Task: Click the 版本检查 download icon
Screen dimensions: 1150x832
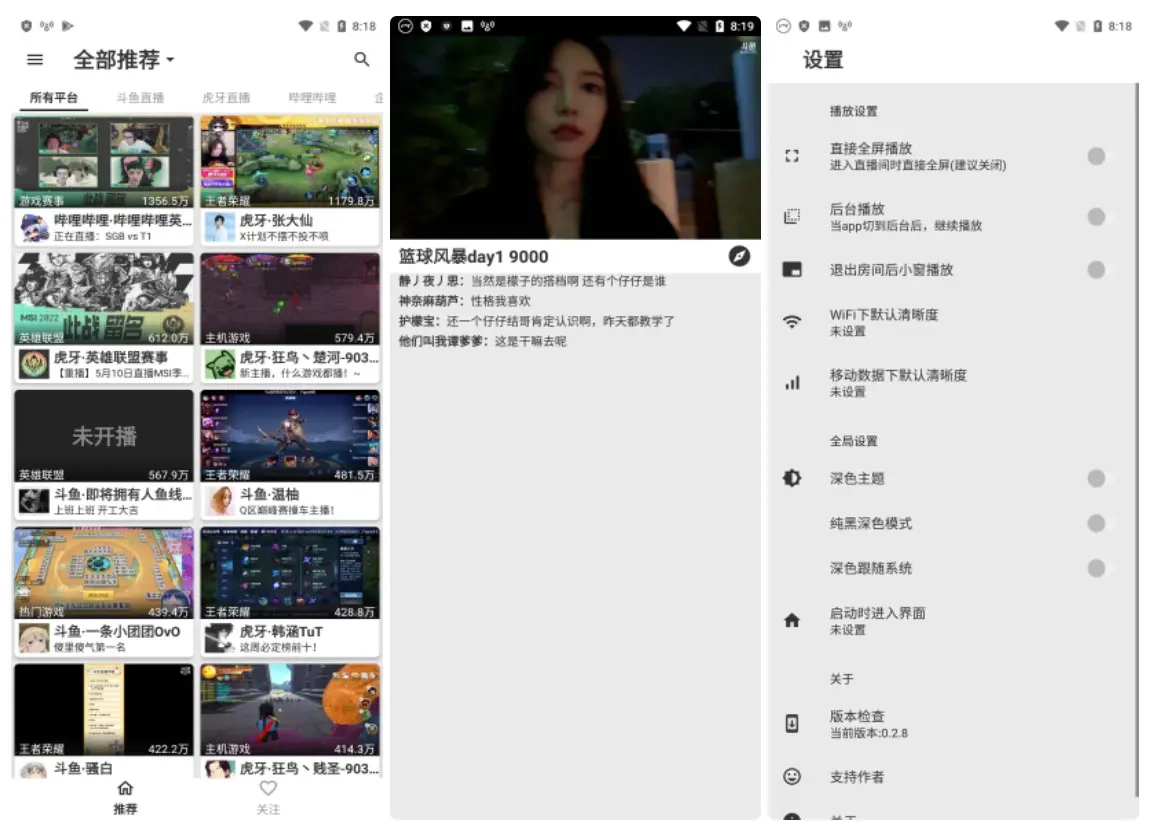Action: (x=792, y=724)
